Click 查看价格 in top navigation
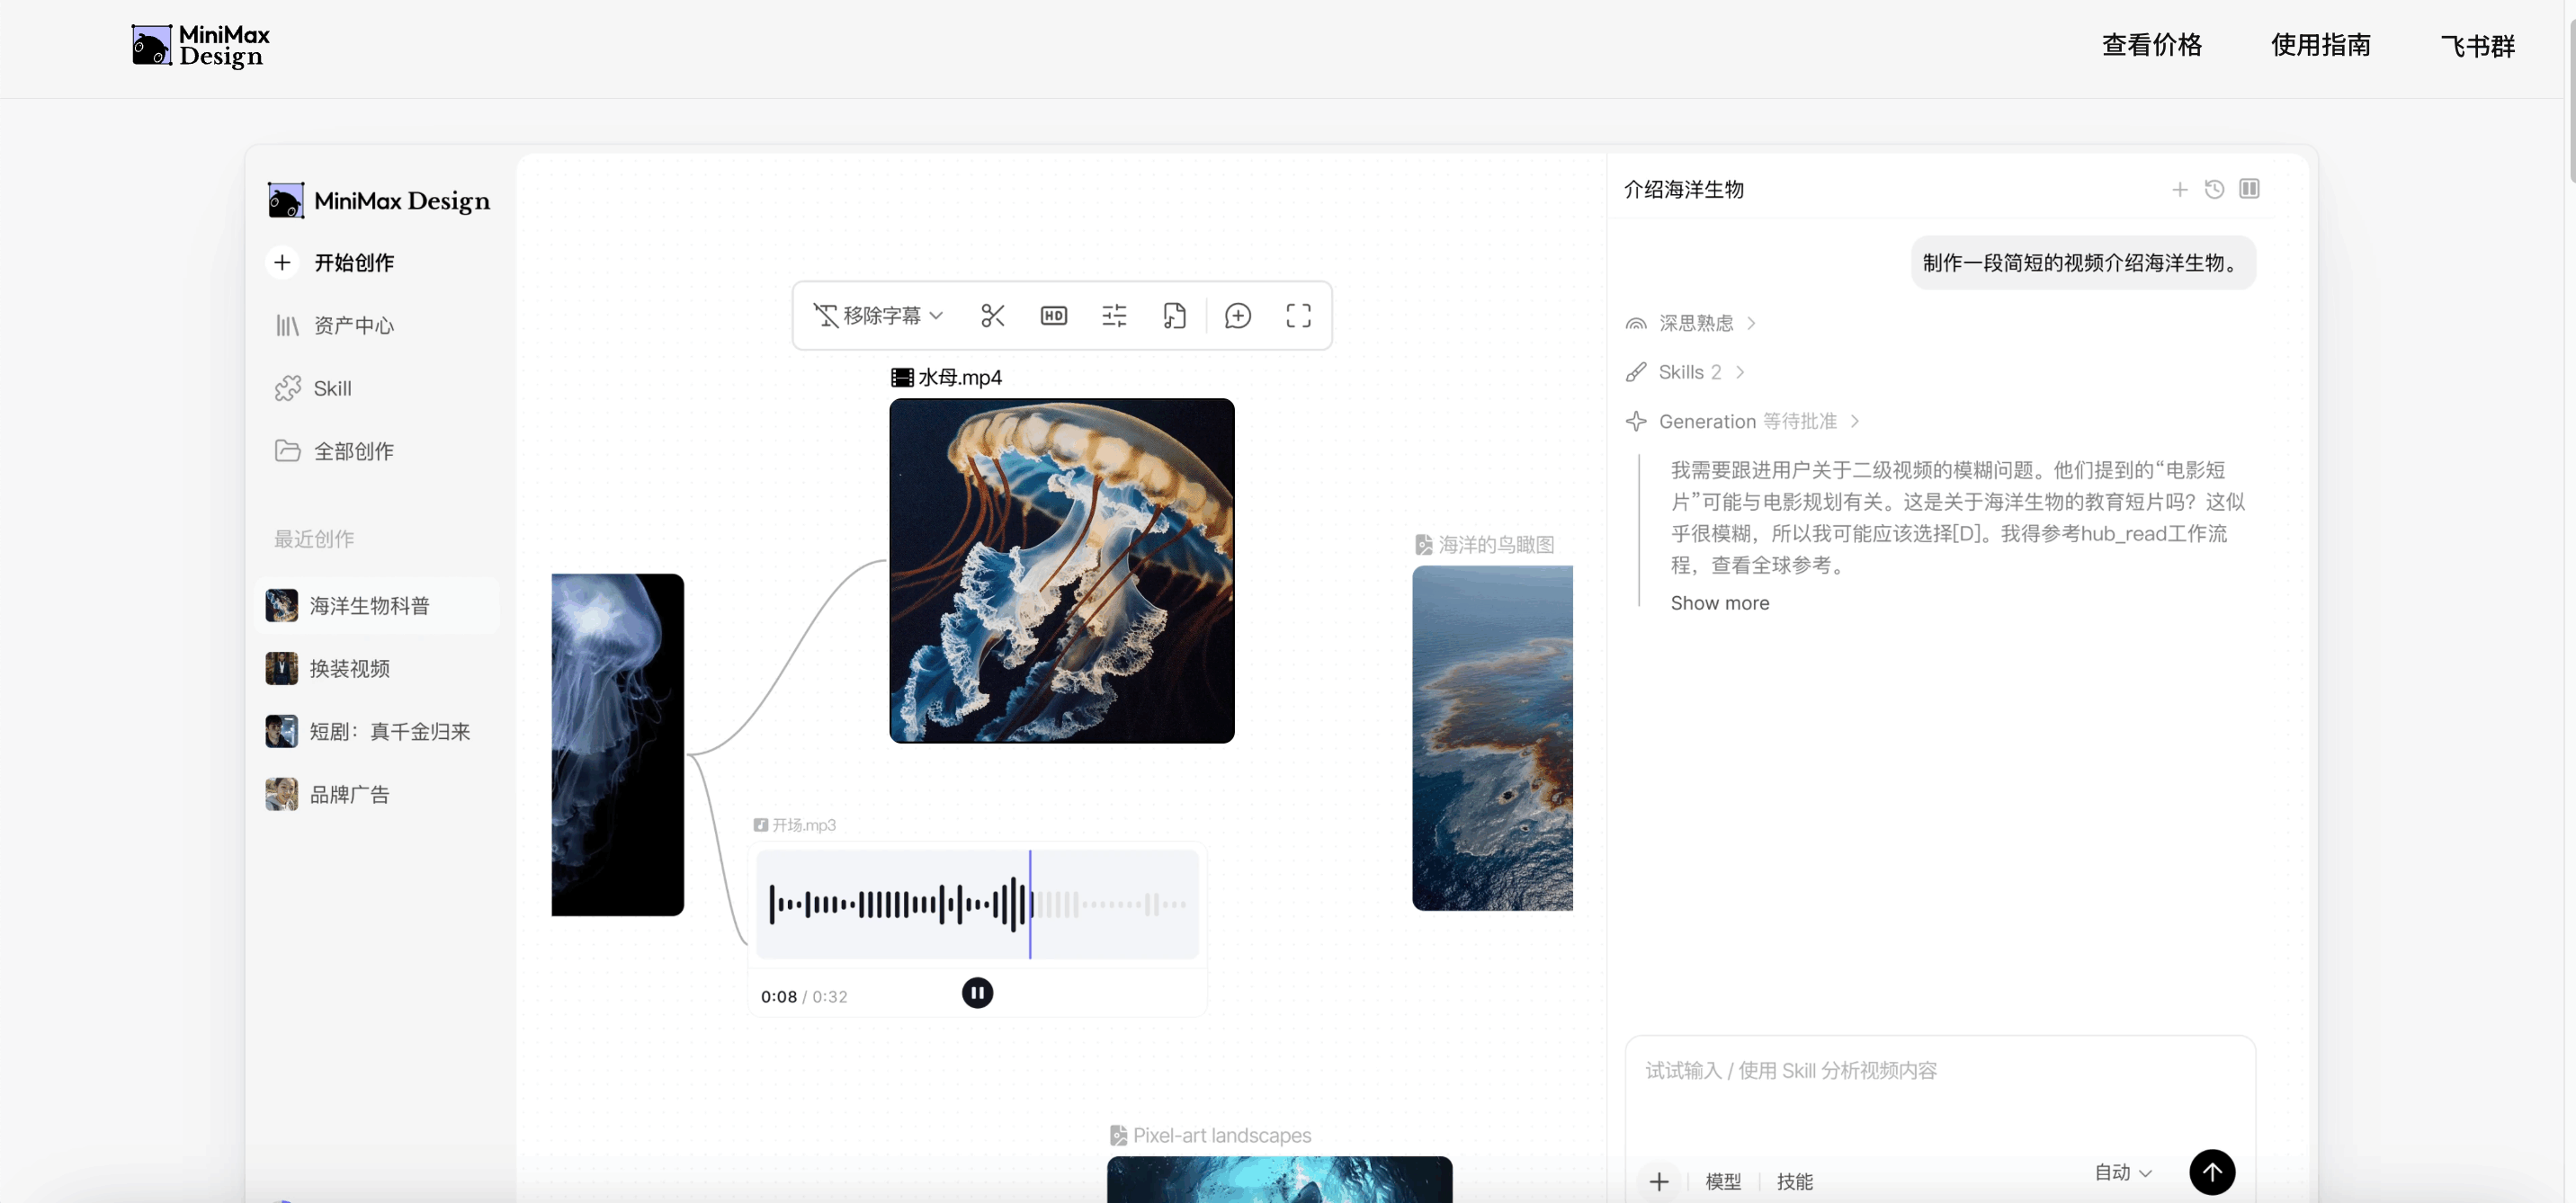Screen dimensions: 2576x1203 [x=2151, y=45]
